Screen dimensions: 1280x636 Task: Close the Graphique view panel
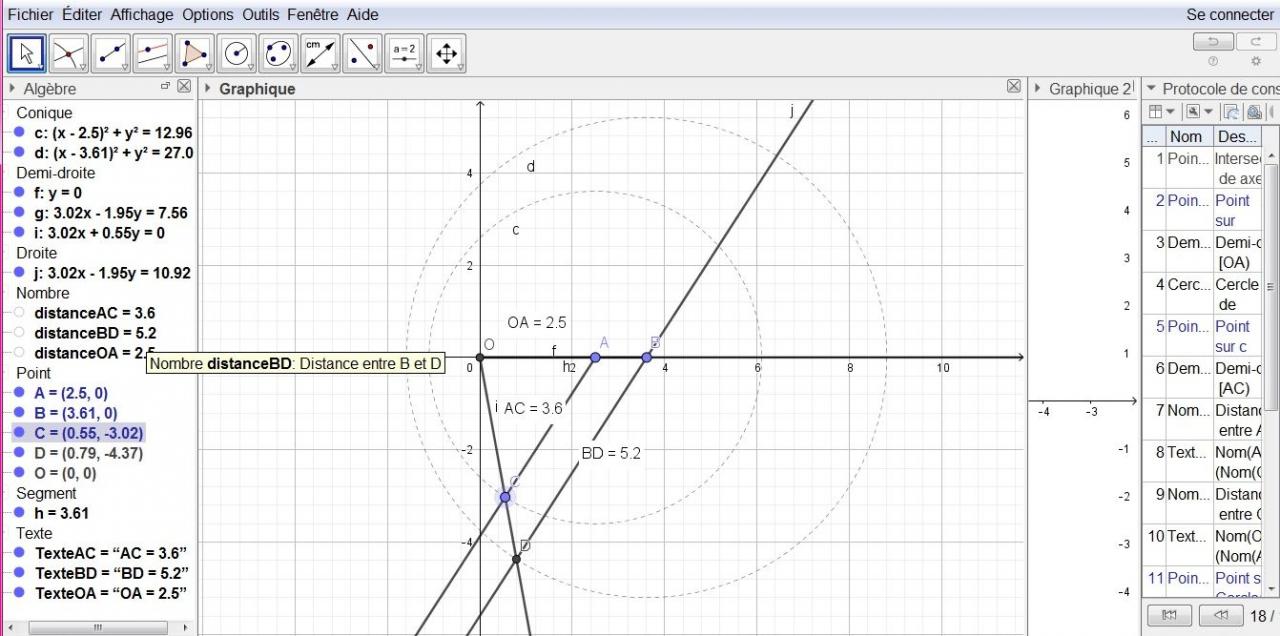(x=1014, y=87)
